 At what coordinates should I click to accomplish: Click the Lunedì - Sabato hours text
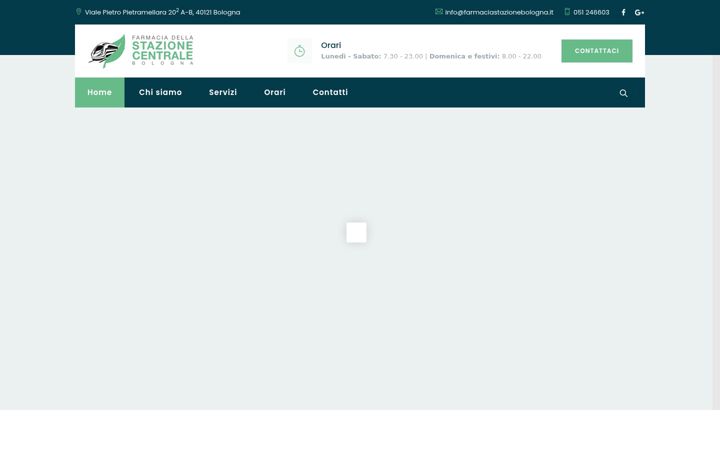coord(372,56)
